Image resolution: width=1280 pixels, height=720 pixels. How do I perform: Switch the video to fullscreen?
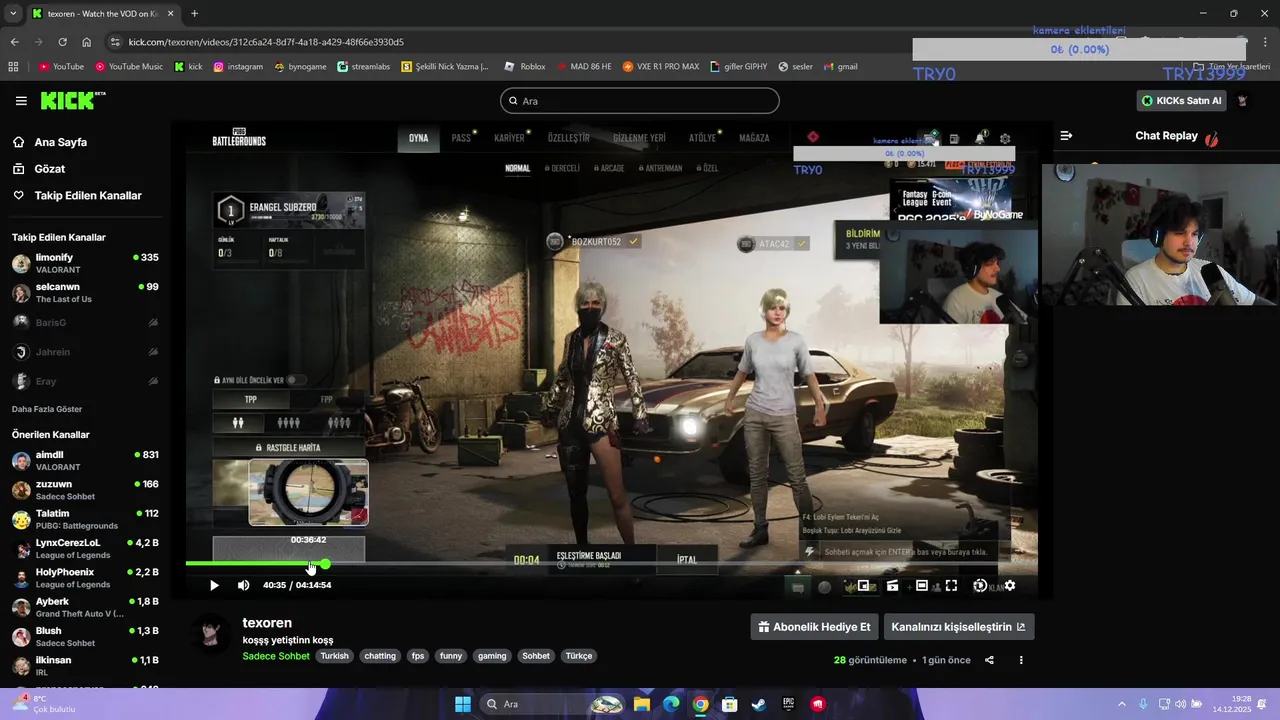[951, 585]
